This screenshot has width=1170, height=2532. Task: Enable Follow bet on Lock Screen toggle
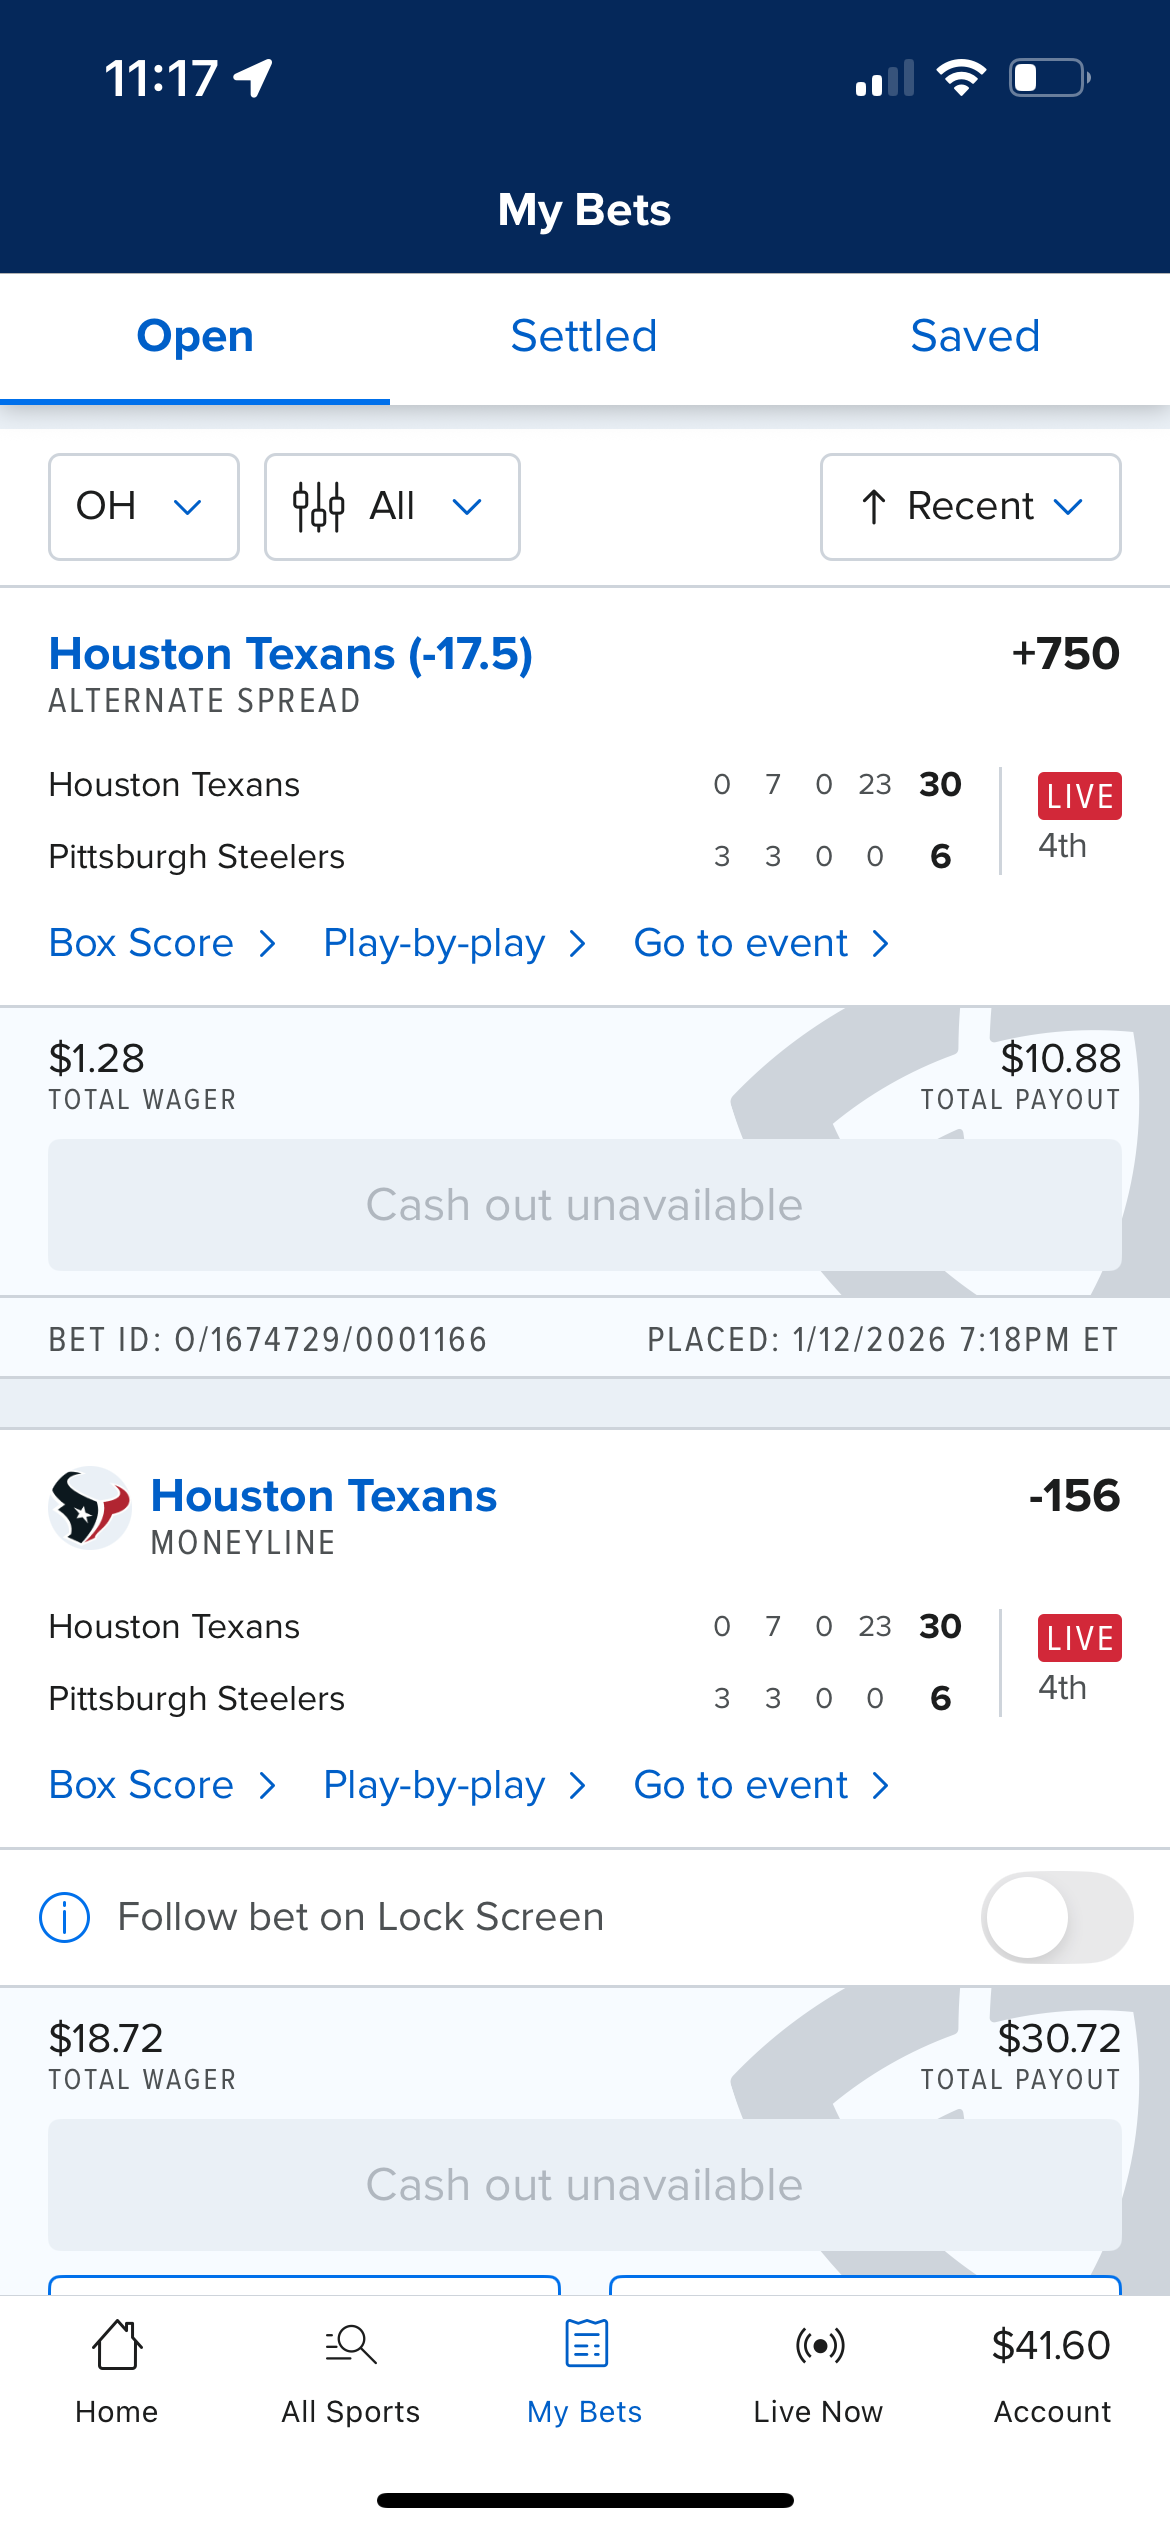1057,1918
